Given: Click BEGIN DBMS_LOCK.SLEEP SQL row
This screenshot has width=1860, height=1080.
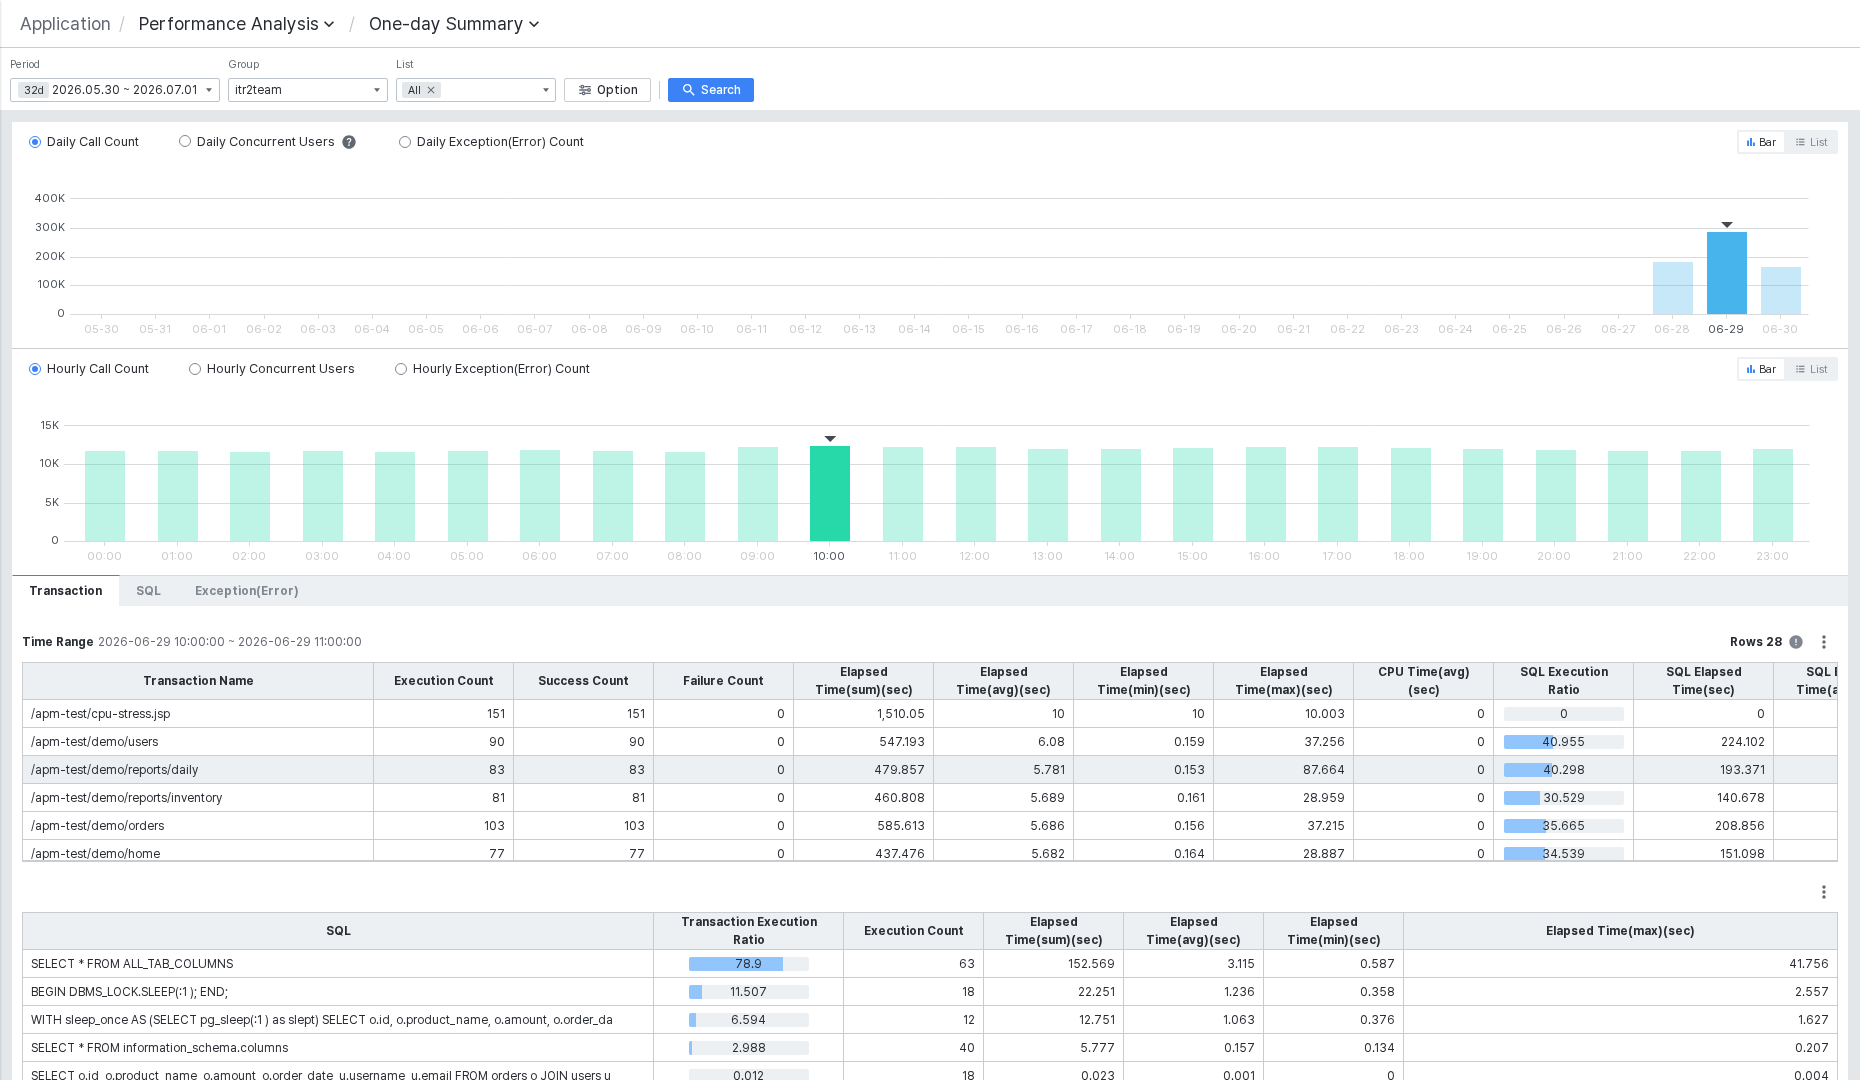Looking at the screenshot, I should coord(930,992).
